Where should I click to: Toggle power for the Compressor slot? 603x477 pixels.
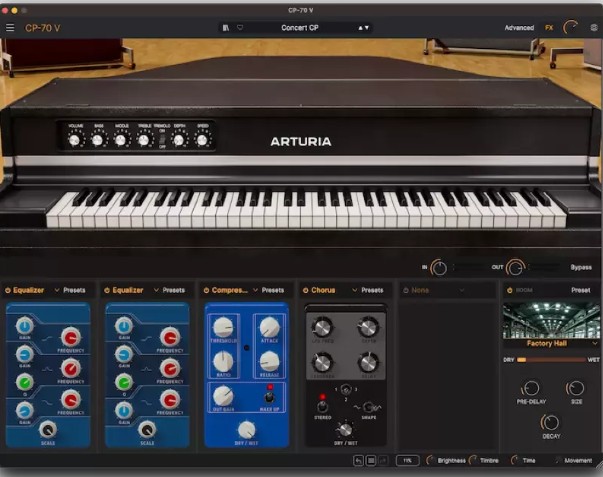pyautogui.click(x=206, y=290)
